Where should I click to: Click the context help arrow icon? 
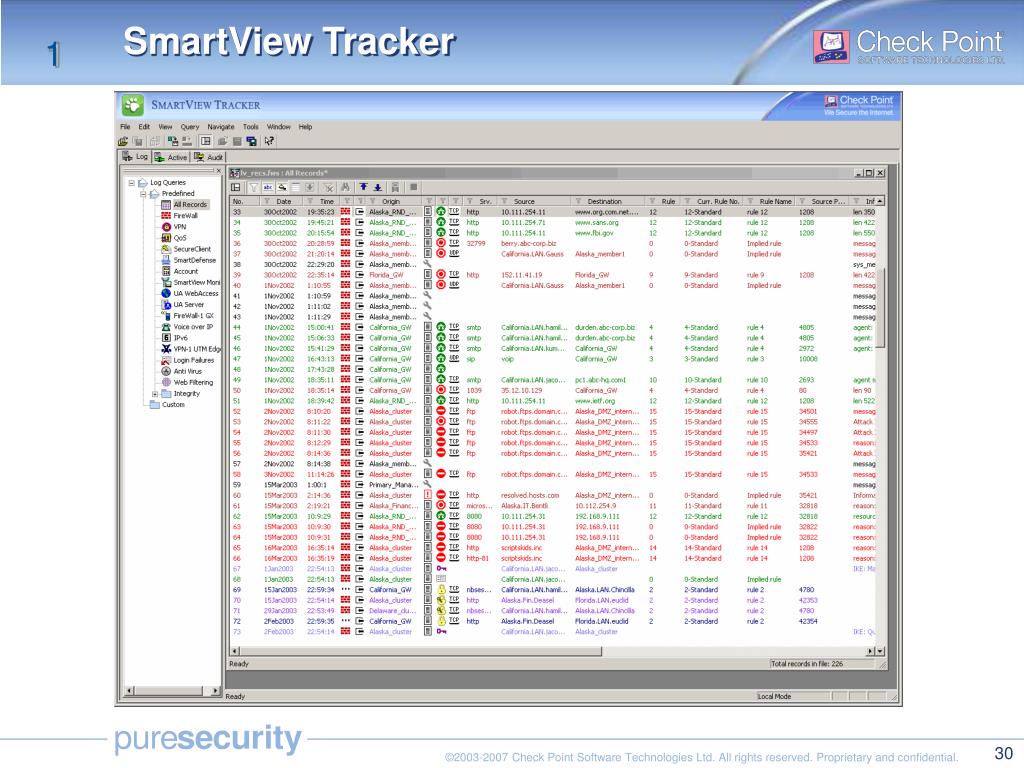[x=269, y=141]
